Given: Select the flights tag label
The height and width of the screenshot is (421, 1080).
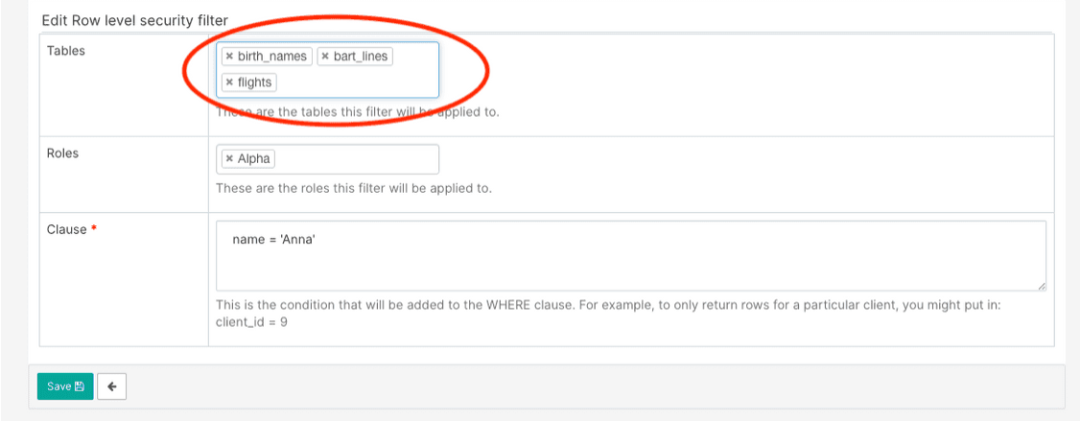Looking at the screenshot, I should pyautogui.click(x=255, y=82).
